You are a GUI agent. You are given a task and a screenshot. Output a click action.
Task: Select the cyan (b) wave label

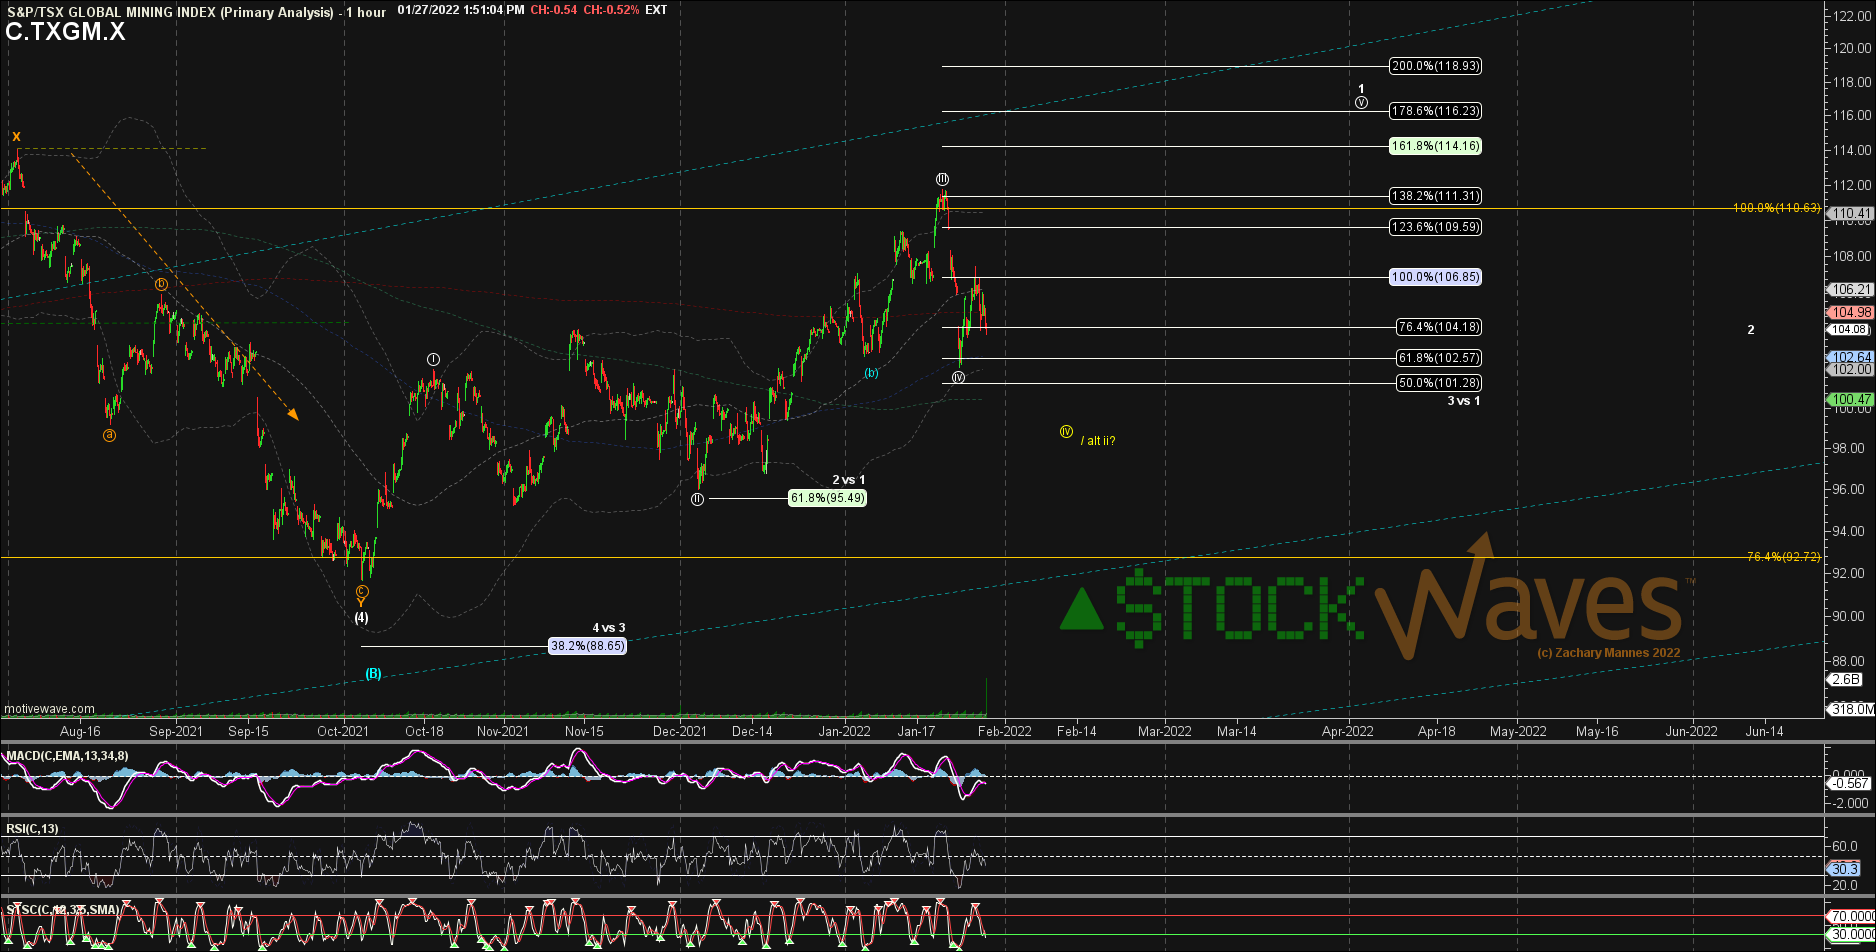coord(872,373)
